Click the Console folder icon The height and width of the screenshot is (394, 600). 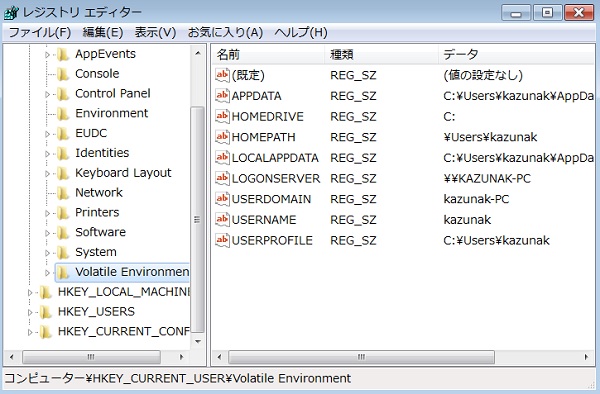[x=63, y=74]
